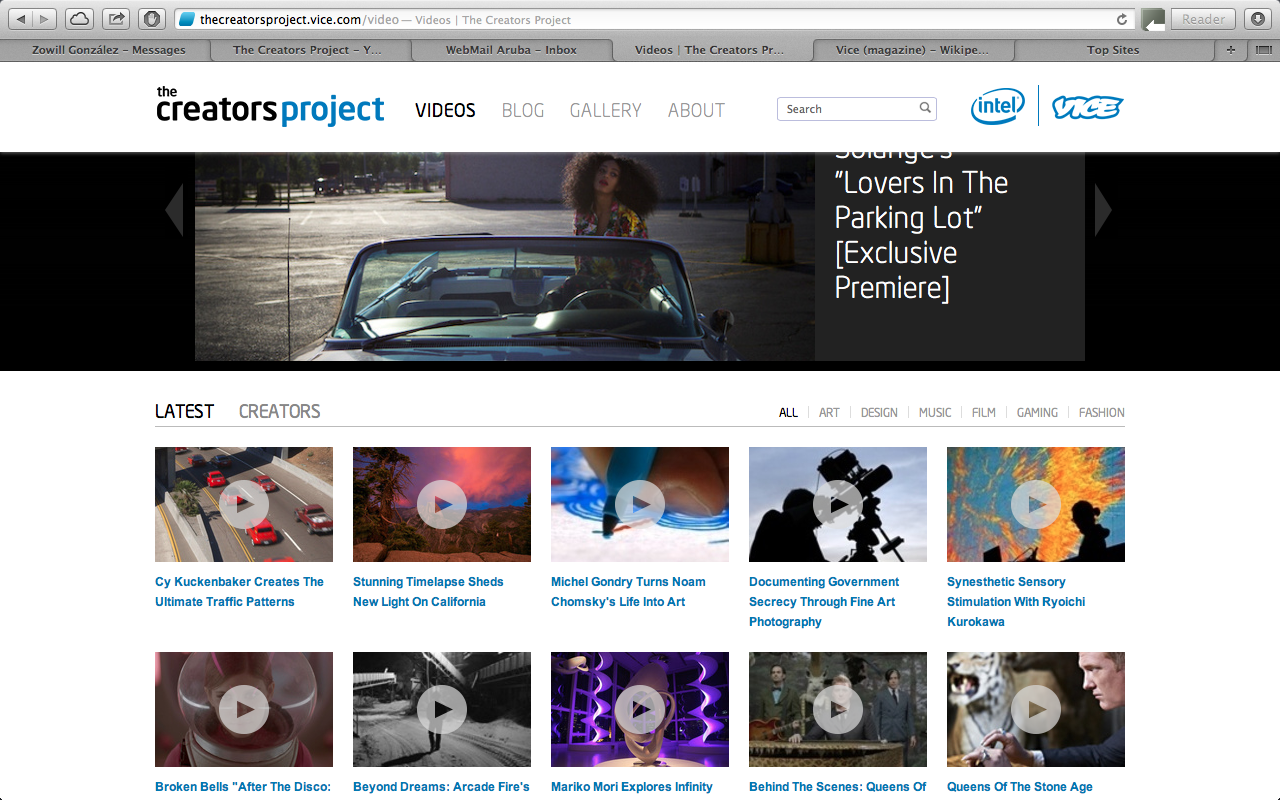This screenshot has height=800, width=1280.
Task: Open Stunning Timelapse Sheds title link
Action: pos(428,592)
